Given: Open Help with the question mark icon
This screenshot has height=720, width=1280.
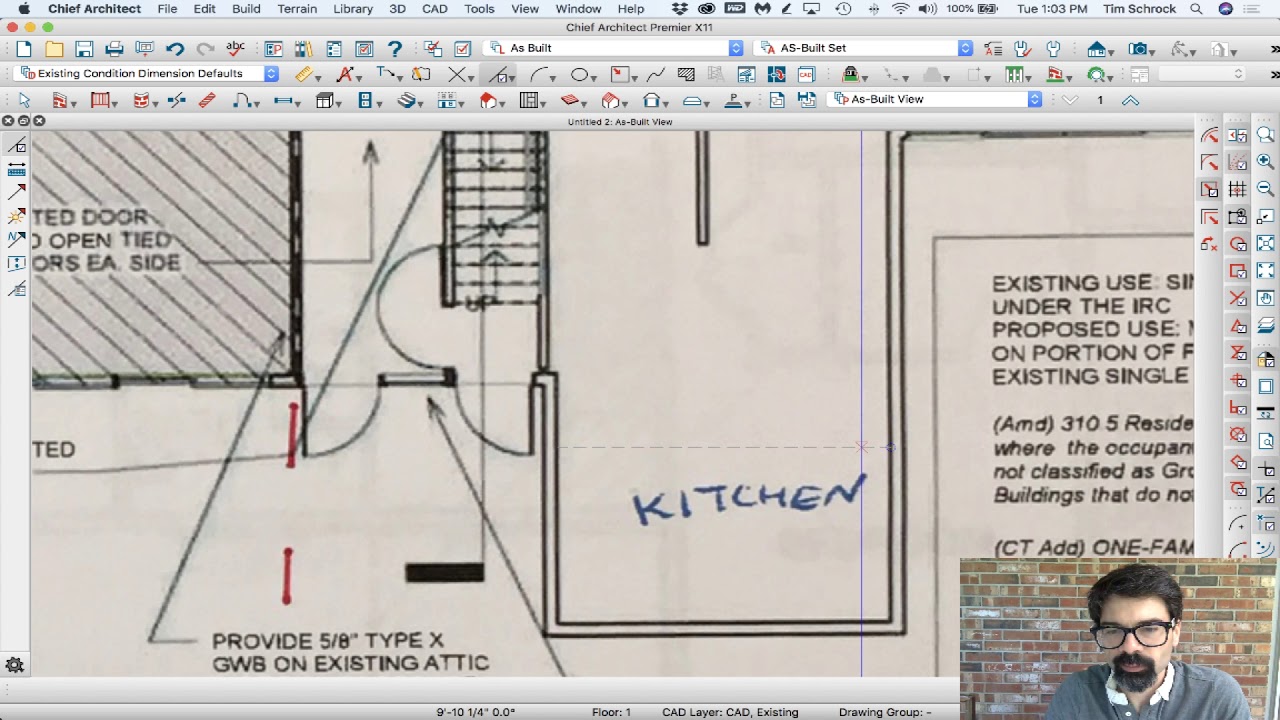Looking at the screenshot, I should [x=395, y=48].
